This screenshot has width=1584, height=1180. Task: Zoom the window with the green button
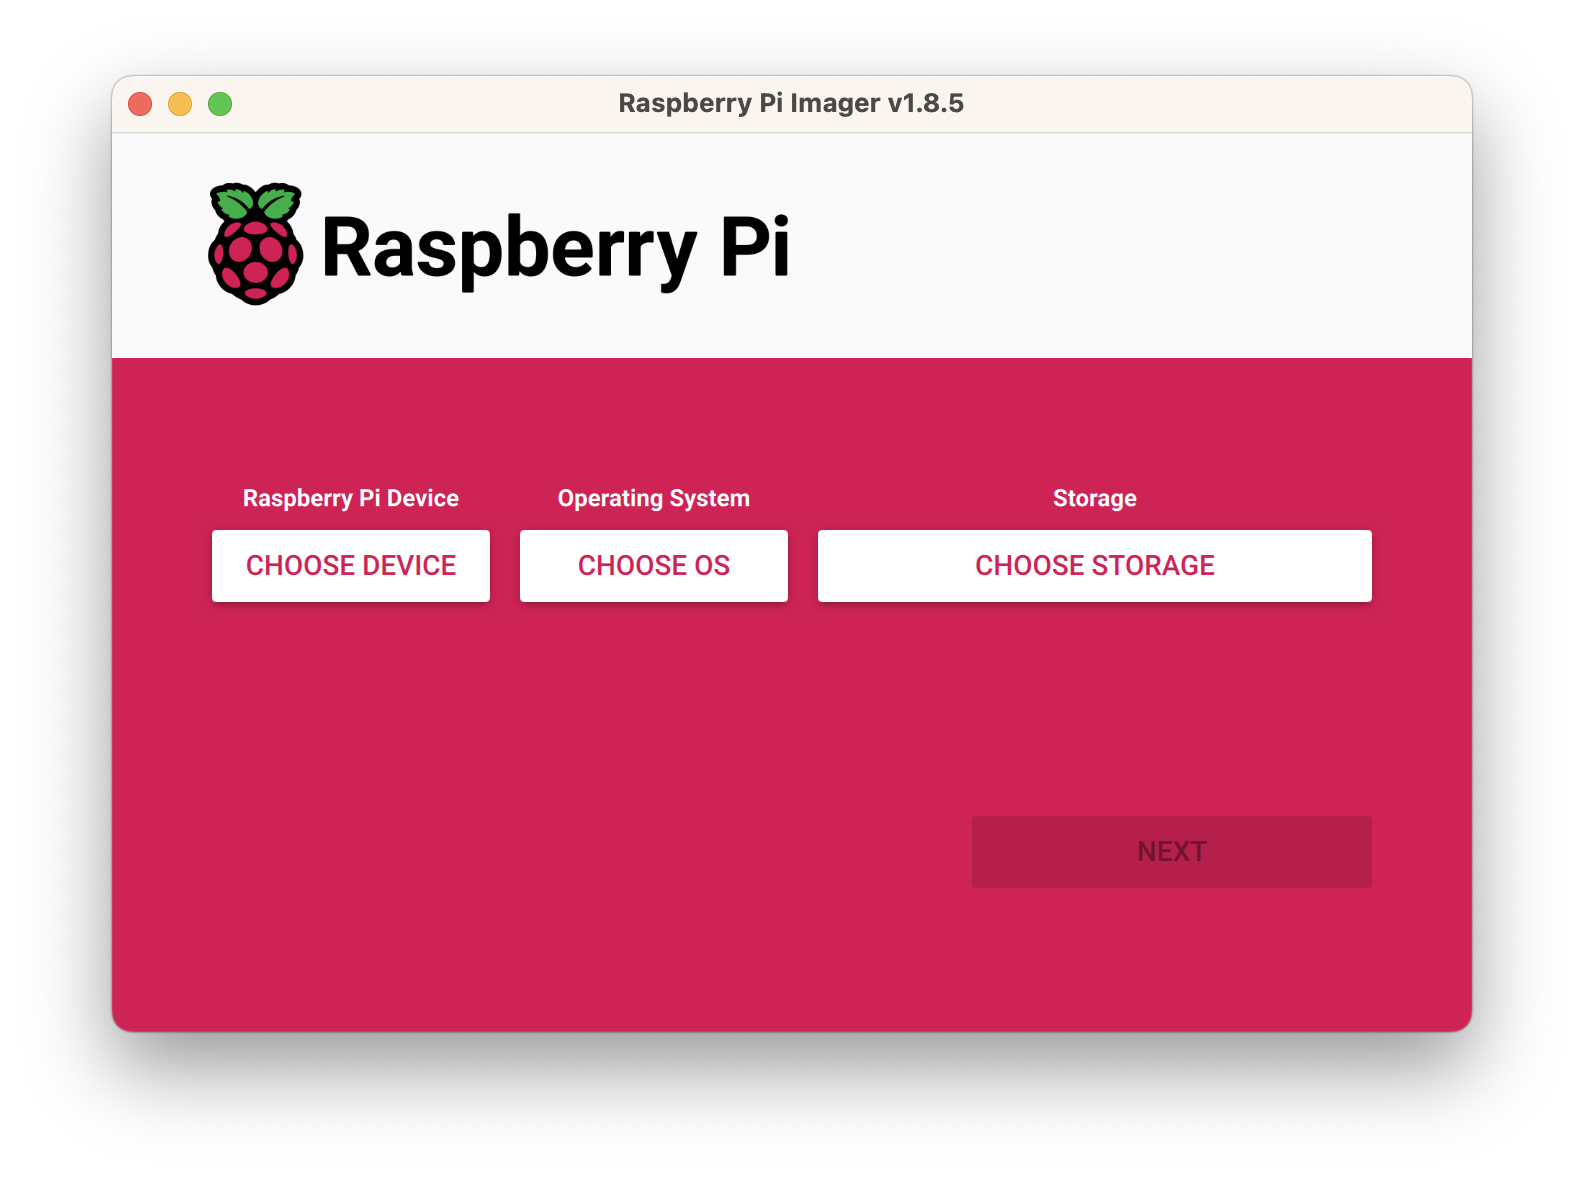(x=220, y=104)
